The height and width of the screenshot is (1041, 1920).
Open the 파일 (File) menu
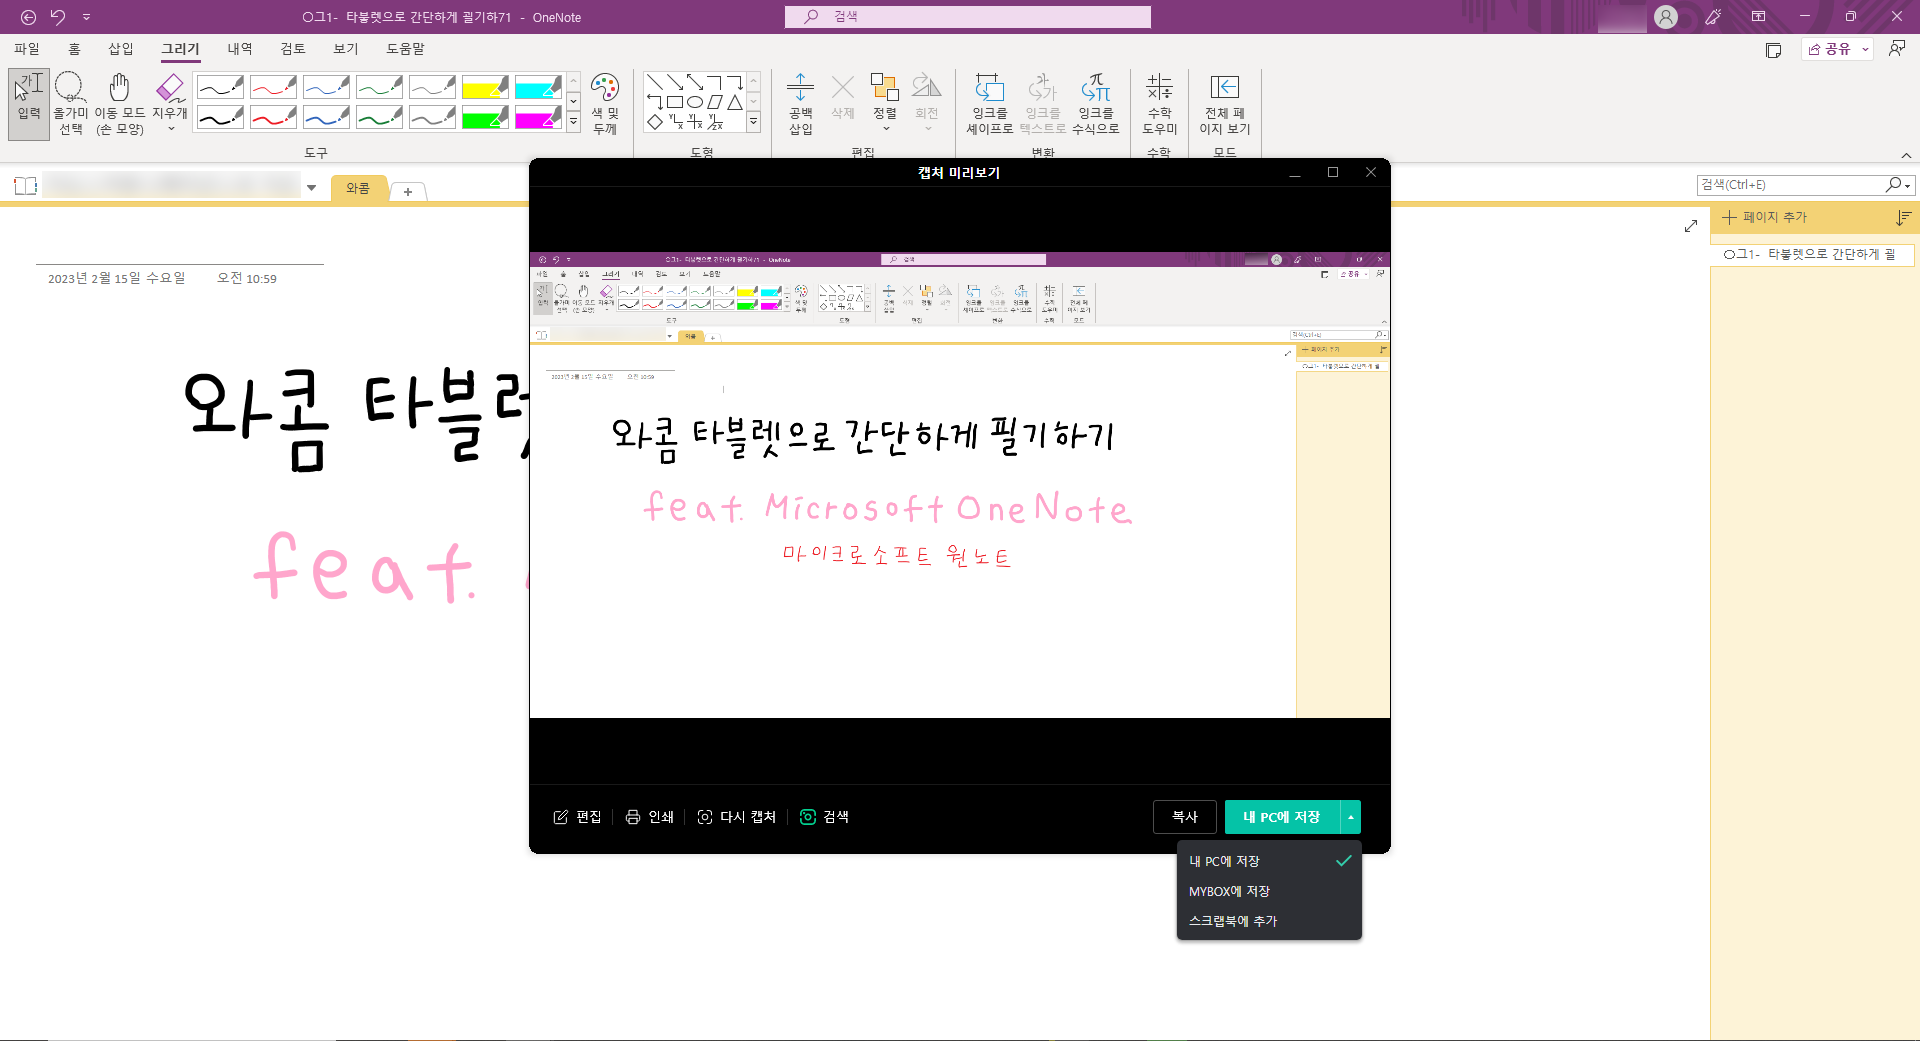27,49
